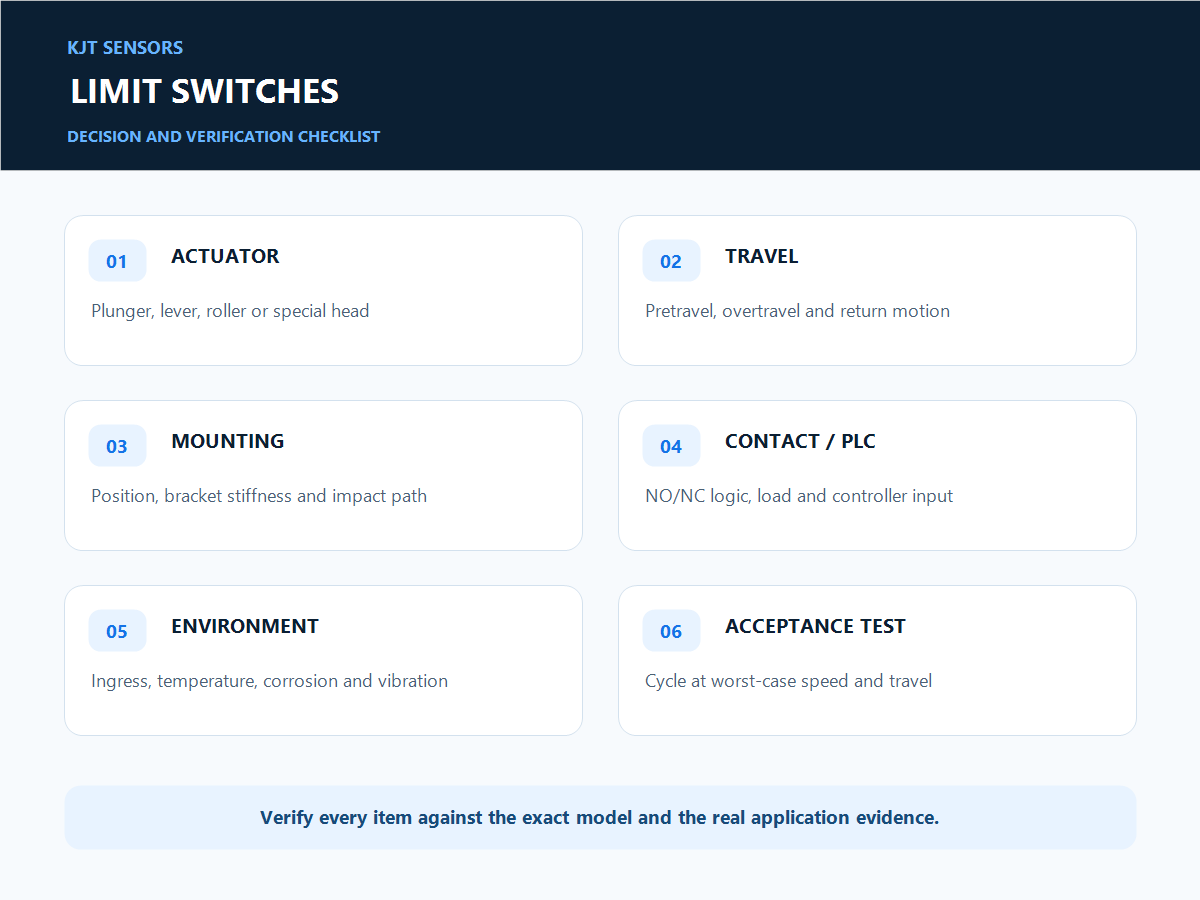Image resolution: width=1200 pixels, height=900 pixels.
Task: Select the MOUNTING card heading
Action: [x=228, y=441]
